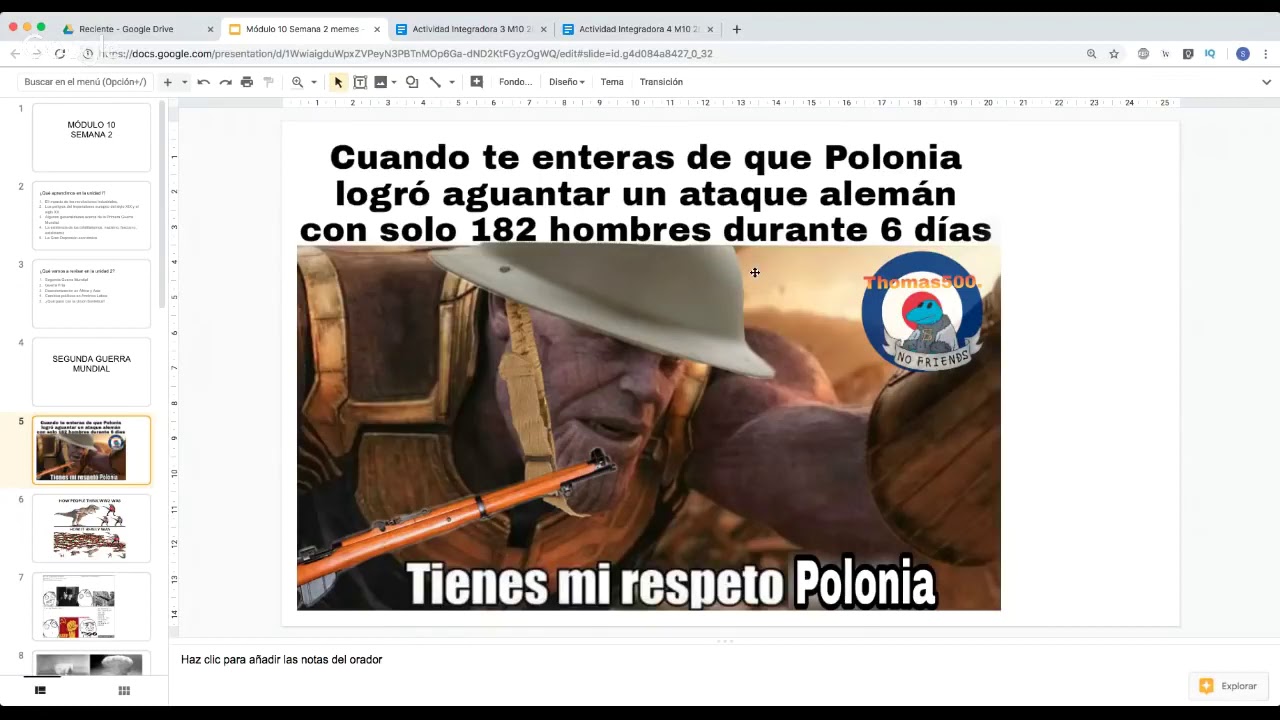Select slide 8 thumbnail in filmstrip
The image size is (1280, 720).
pos(91,663)
